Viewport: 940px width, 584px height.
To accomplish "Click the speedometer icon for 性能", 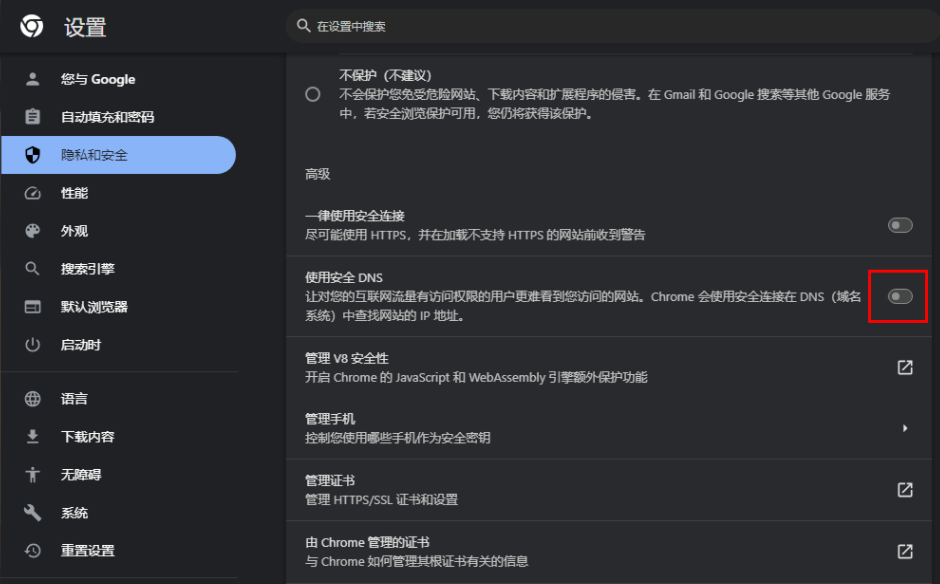I will 32,193.
